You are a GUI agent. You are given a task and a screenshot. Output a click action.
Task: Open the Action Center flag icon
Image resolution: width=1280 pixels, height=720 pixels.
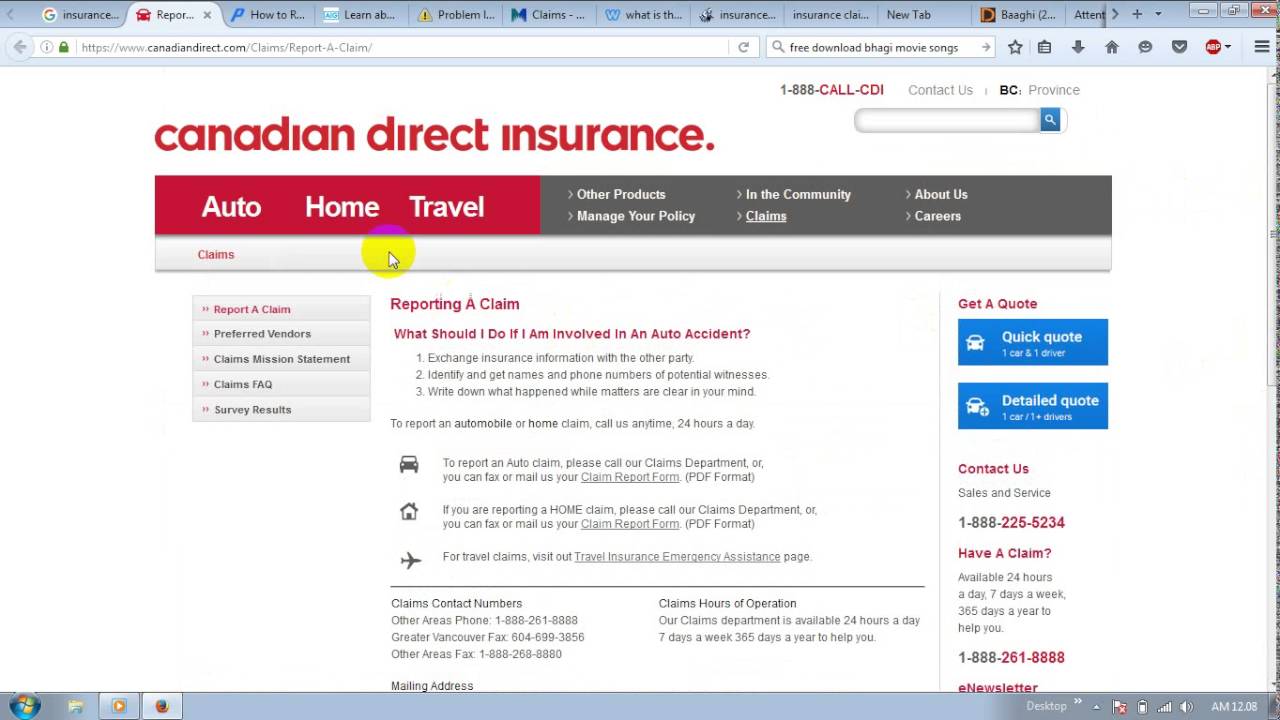click(x=1121, y=707)
